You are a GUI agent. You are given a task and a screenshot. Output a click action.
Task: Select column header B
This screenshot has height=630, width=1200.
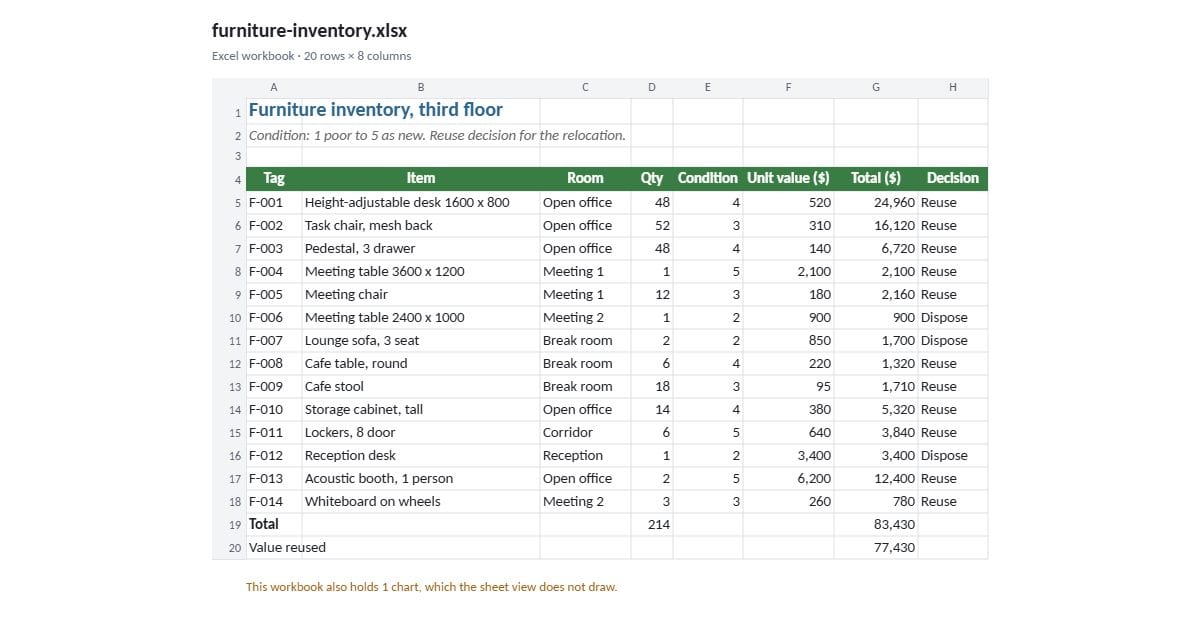(421, 88)
